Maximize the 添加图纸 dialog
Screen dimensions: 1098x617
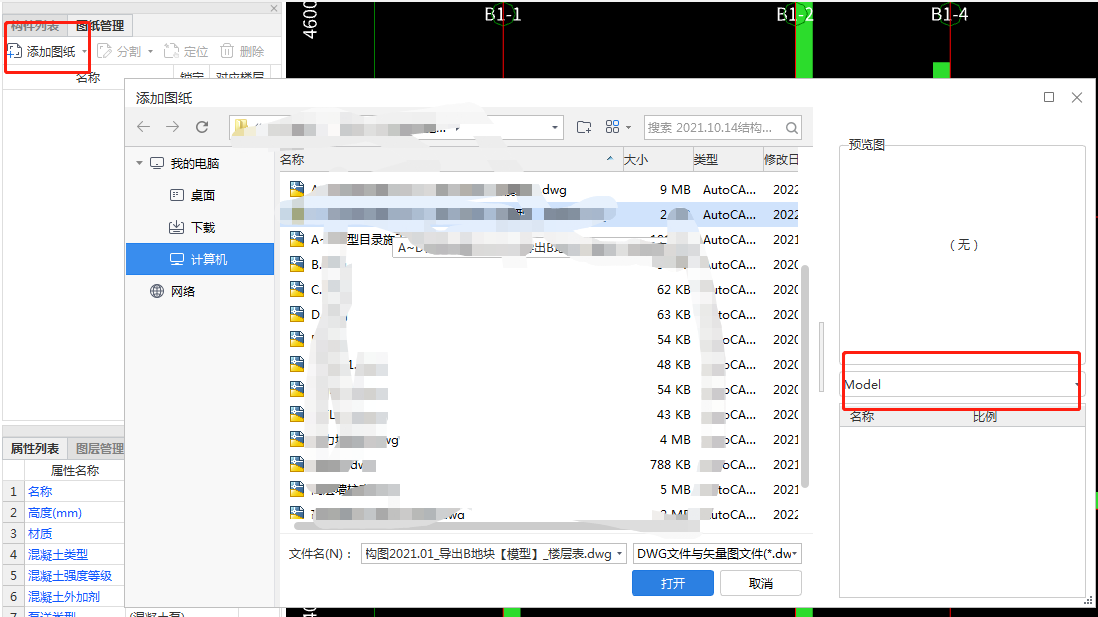(1049, 97)
